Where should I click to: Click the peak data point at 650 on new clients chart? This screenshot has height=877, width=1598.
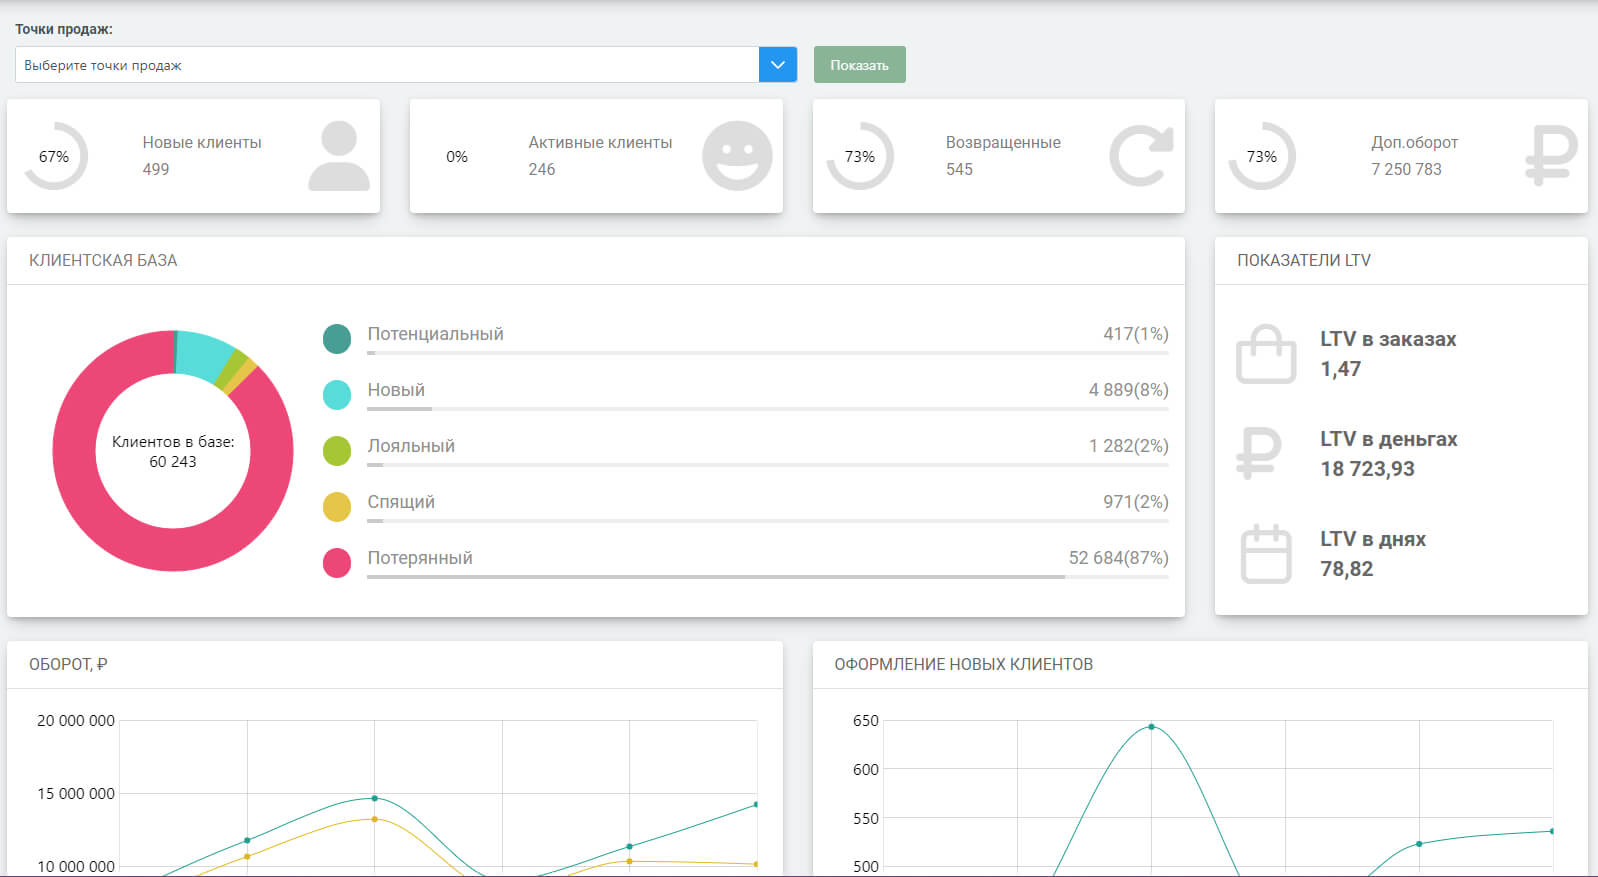(1151, 727)
